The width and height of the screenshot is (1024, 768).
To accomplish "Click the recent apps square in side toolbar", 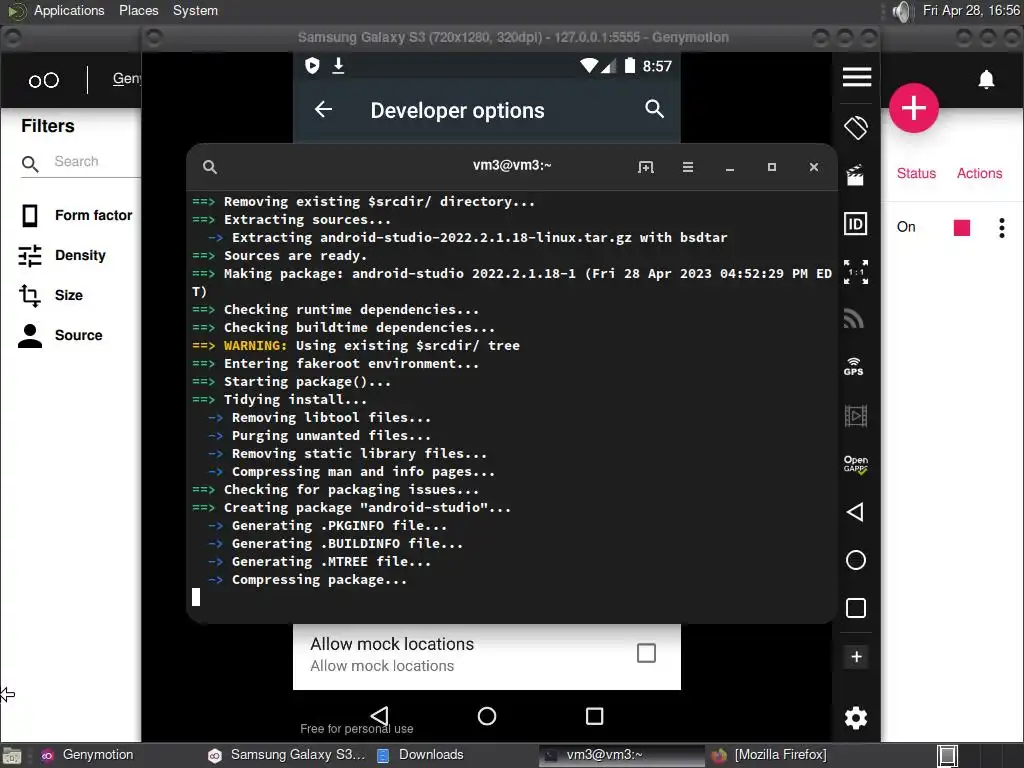I will point(856,608).
